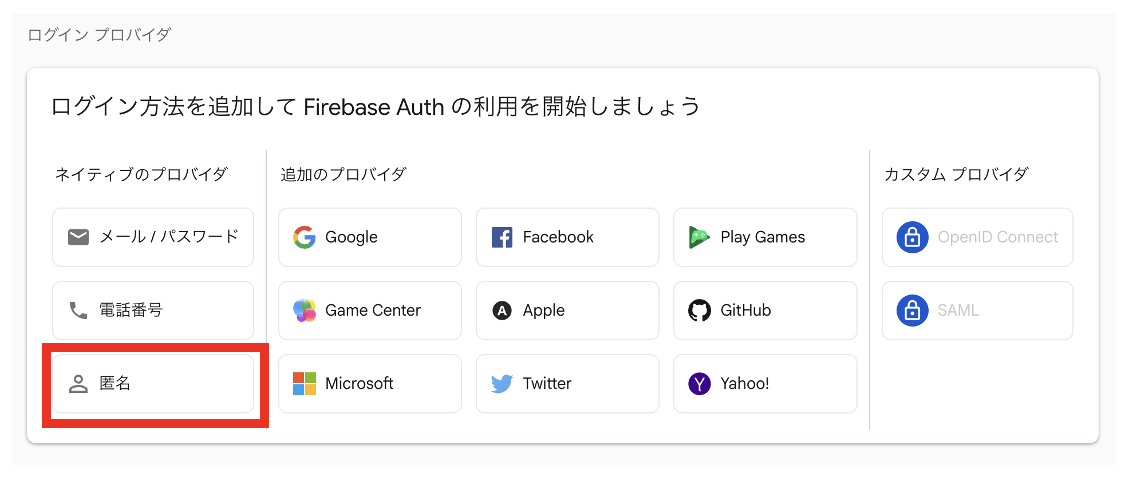
Task: Choose the メール / パスワード provider label
Action: pyautogui.click(x=169, y=237)
